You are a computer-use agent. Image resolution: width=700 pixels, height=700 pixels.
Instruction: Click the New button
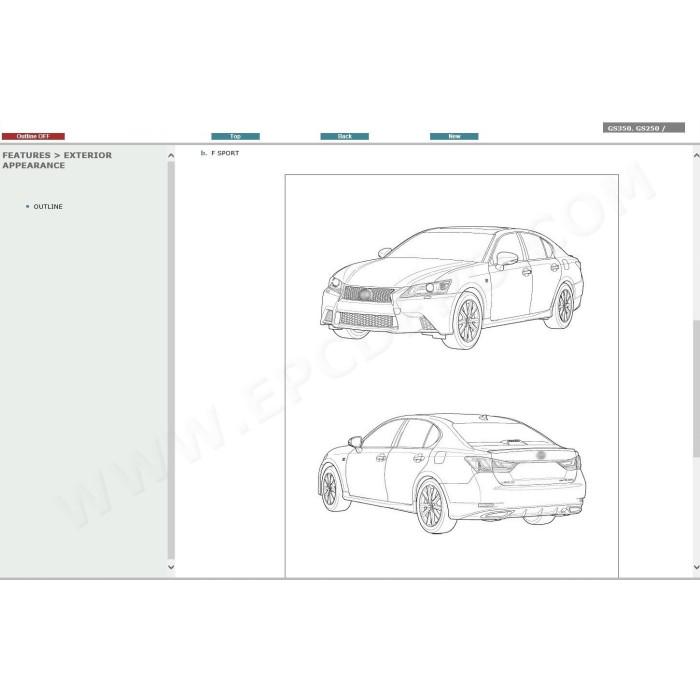(454, 136)
